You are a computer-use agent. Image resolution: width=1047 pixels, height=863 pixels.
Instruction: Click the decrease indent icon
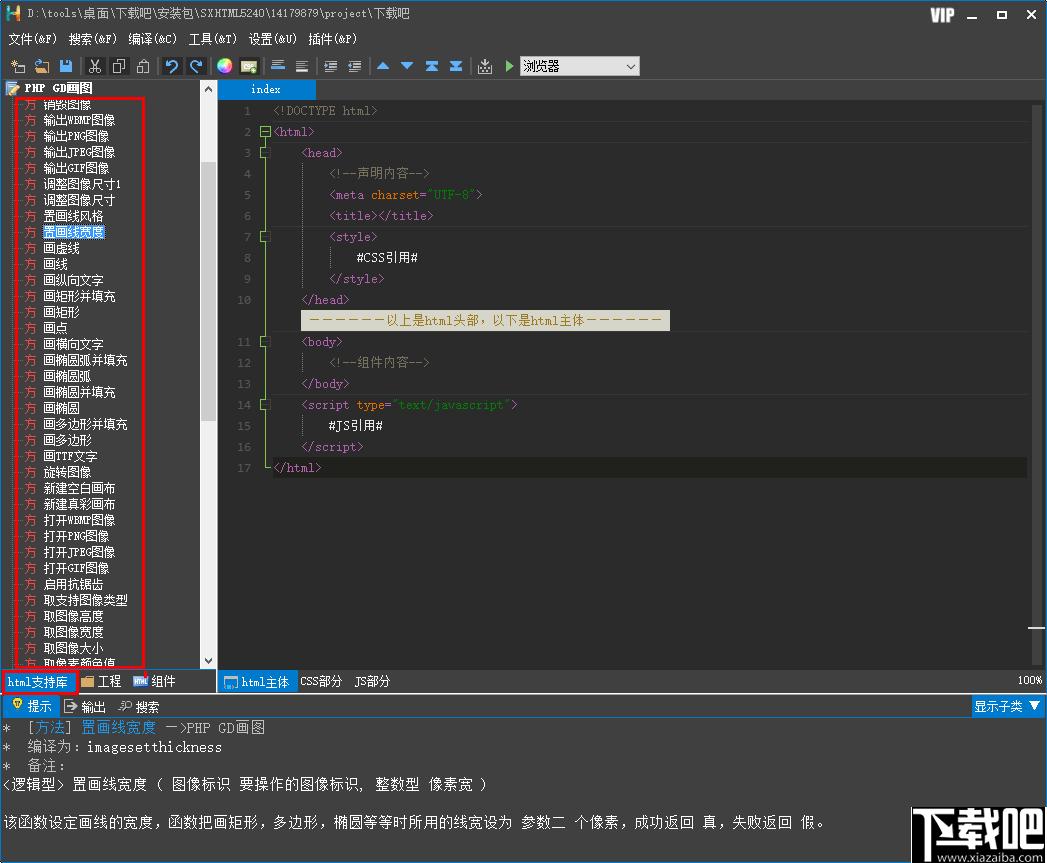355,66
